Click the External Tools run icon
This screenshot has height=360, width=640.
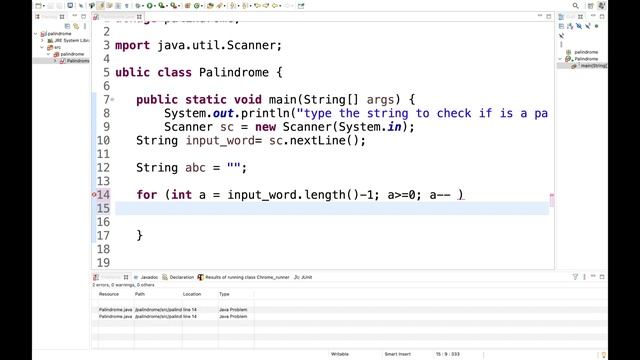[x=174, y=6]
